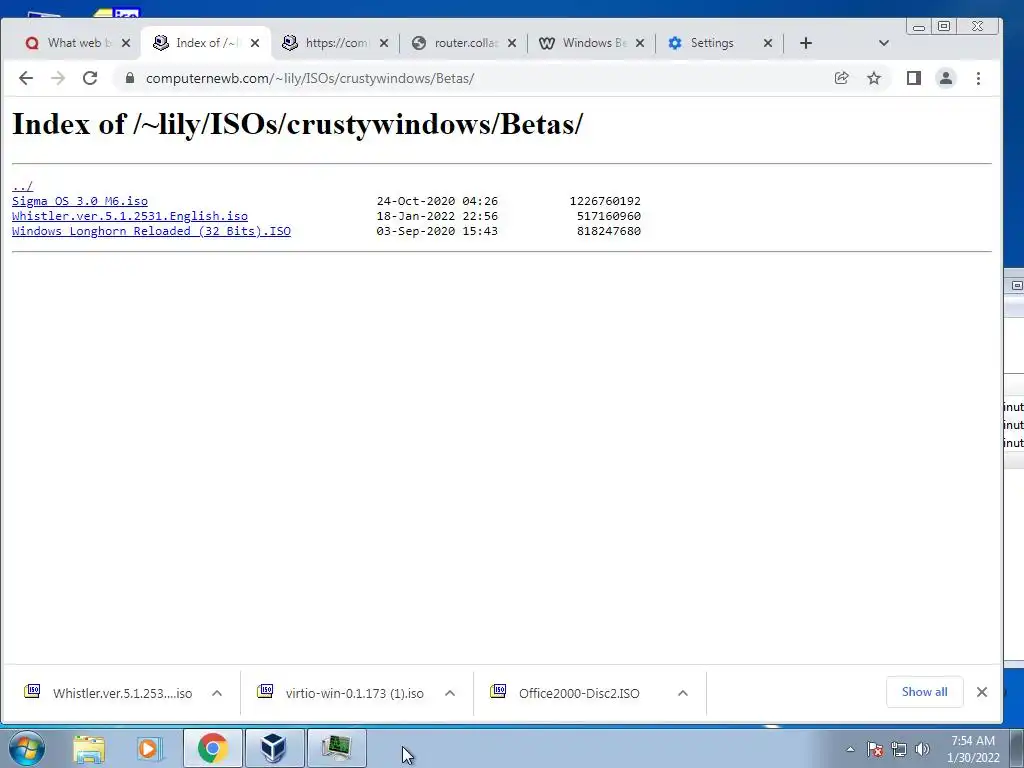Close the router.colla tab
Image resolution: width=1024 pixels, height=768 pixels.
coord(512,43)
